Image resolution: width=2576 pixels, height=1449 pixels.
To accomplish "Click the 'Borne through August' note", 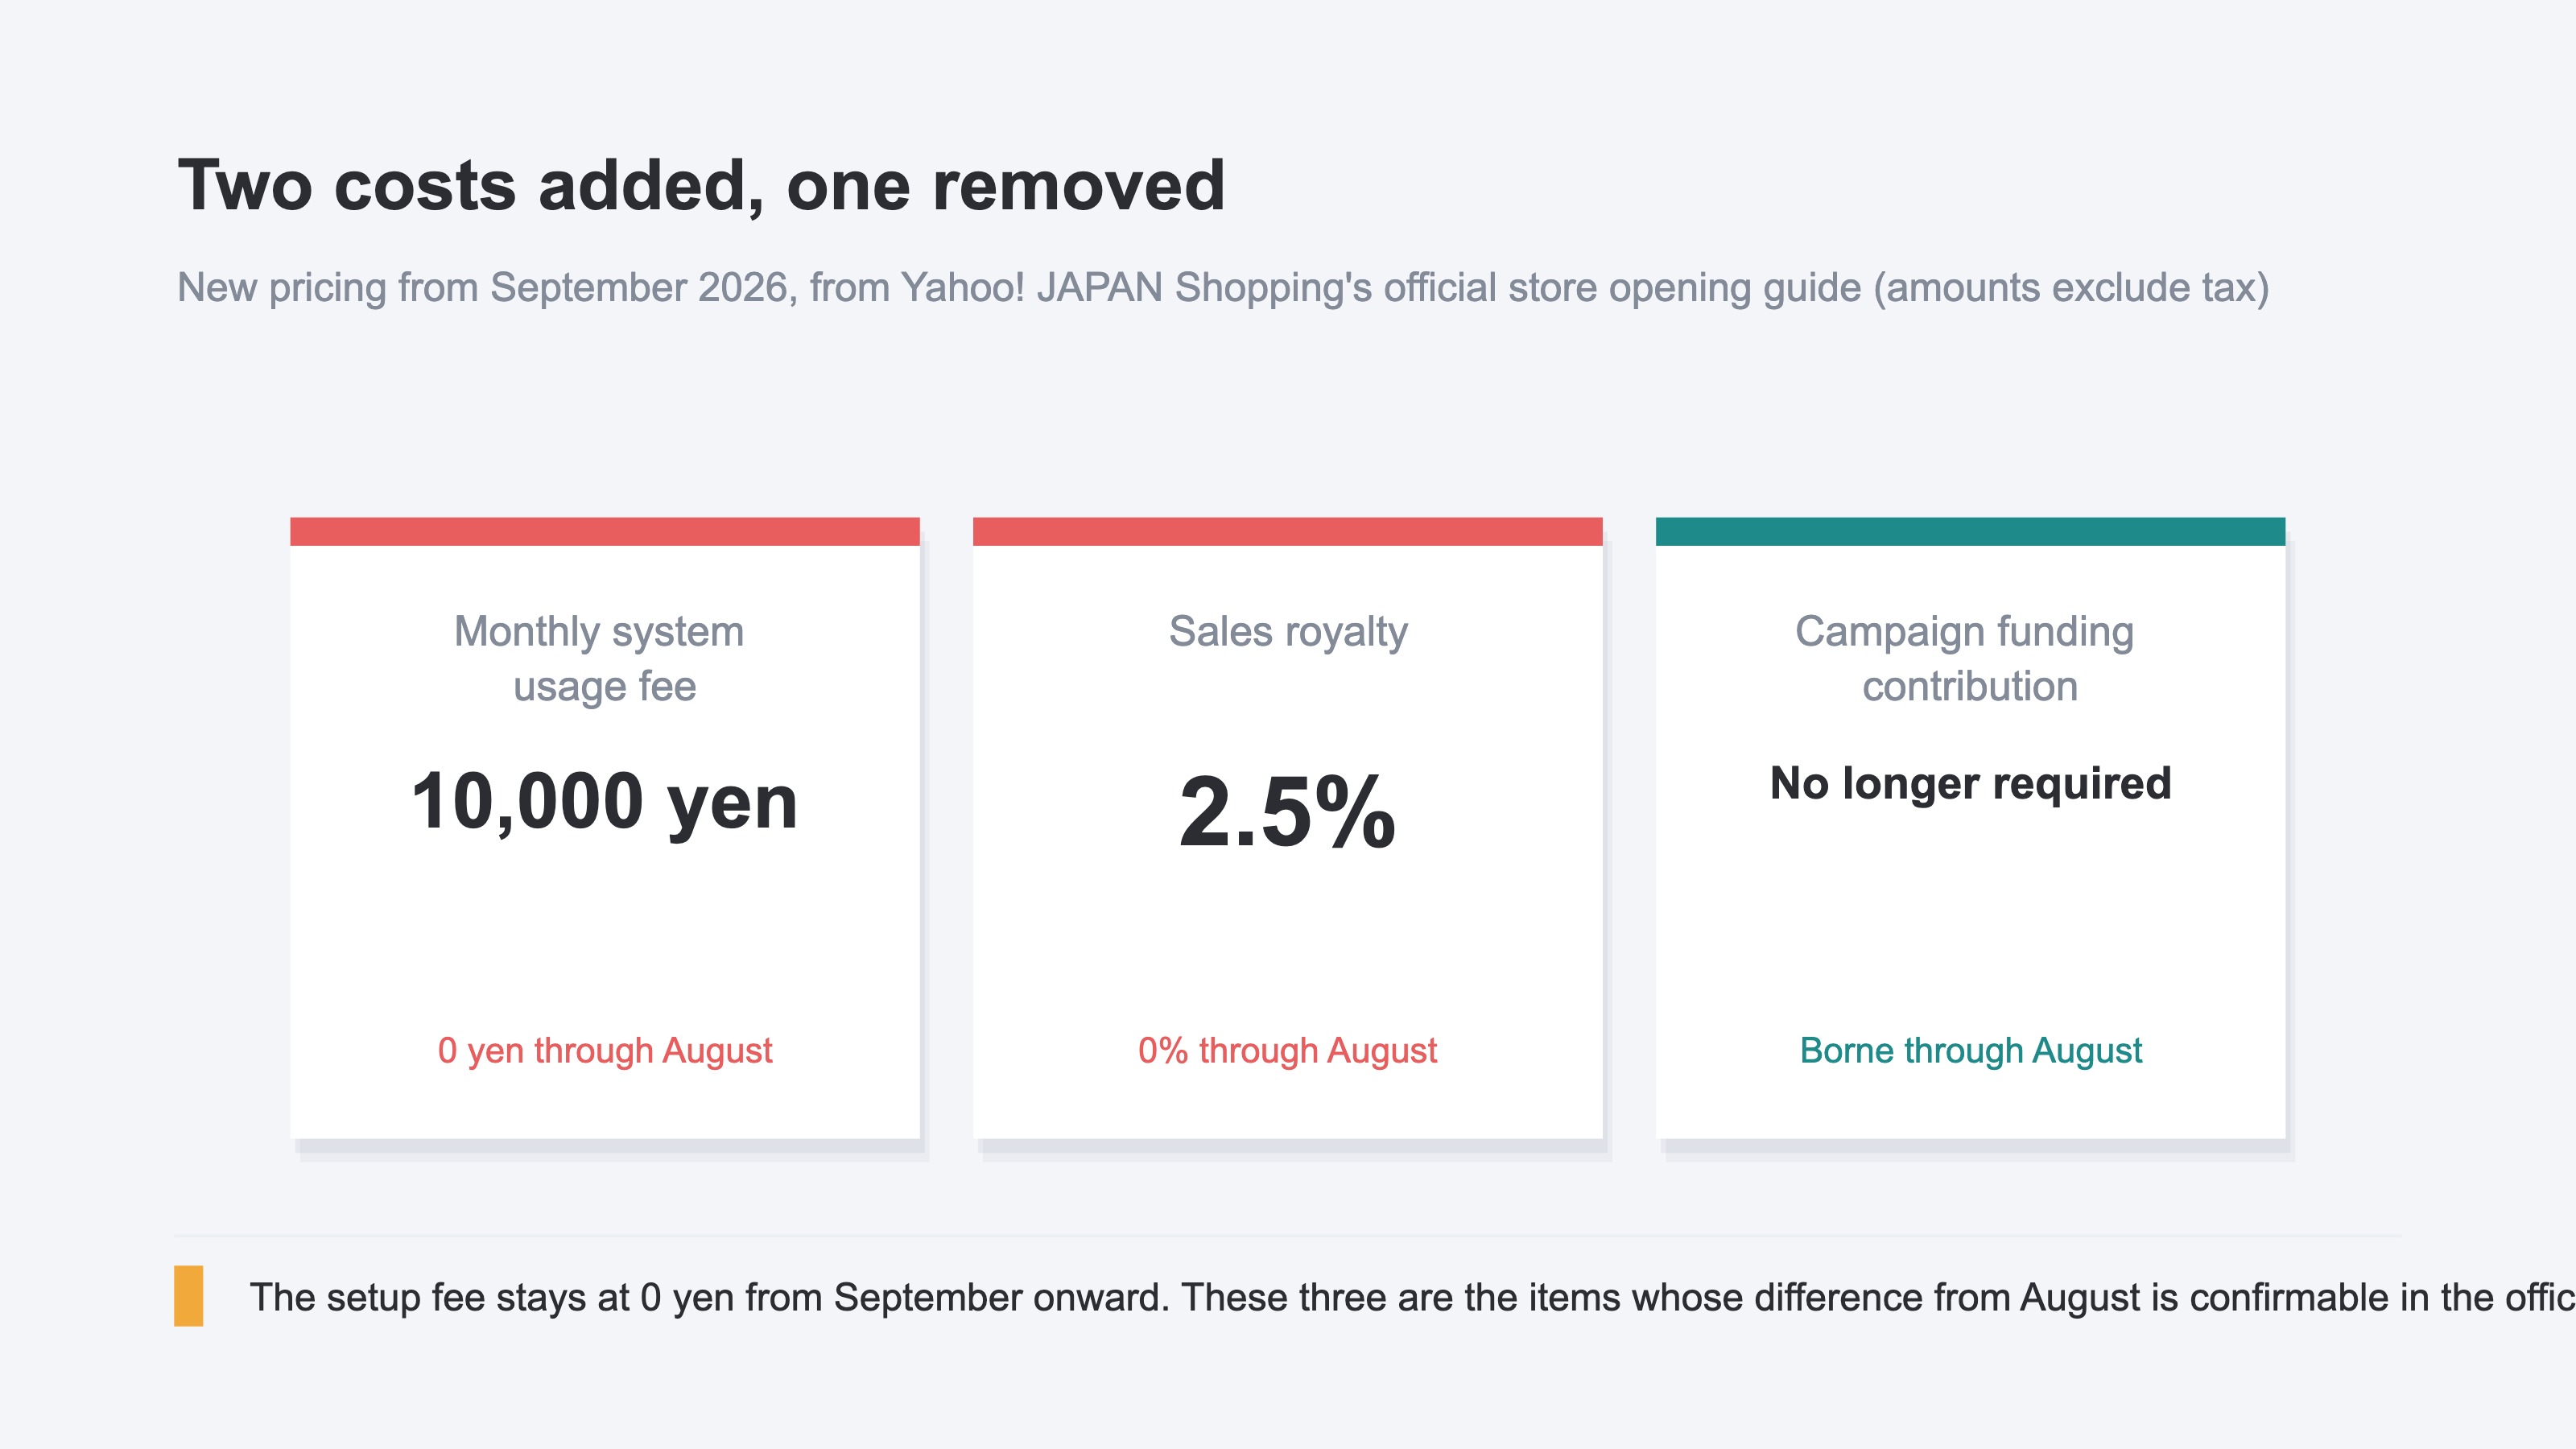I will pos(1970,1051).
